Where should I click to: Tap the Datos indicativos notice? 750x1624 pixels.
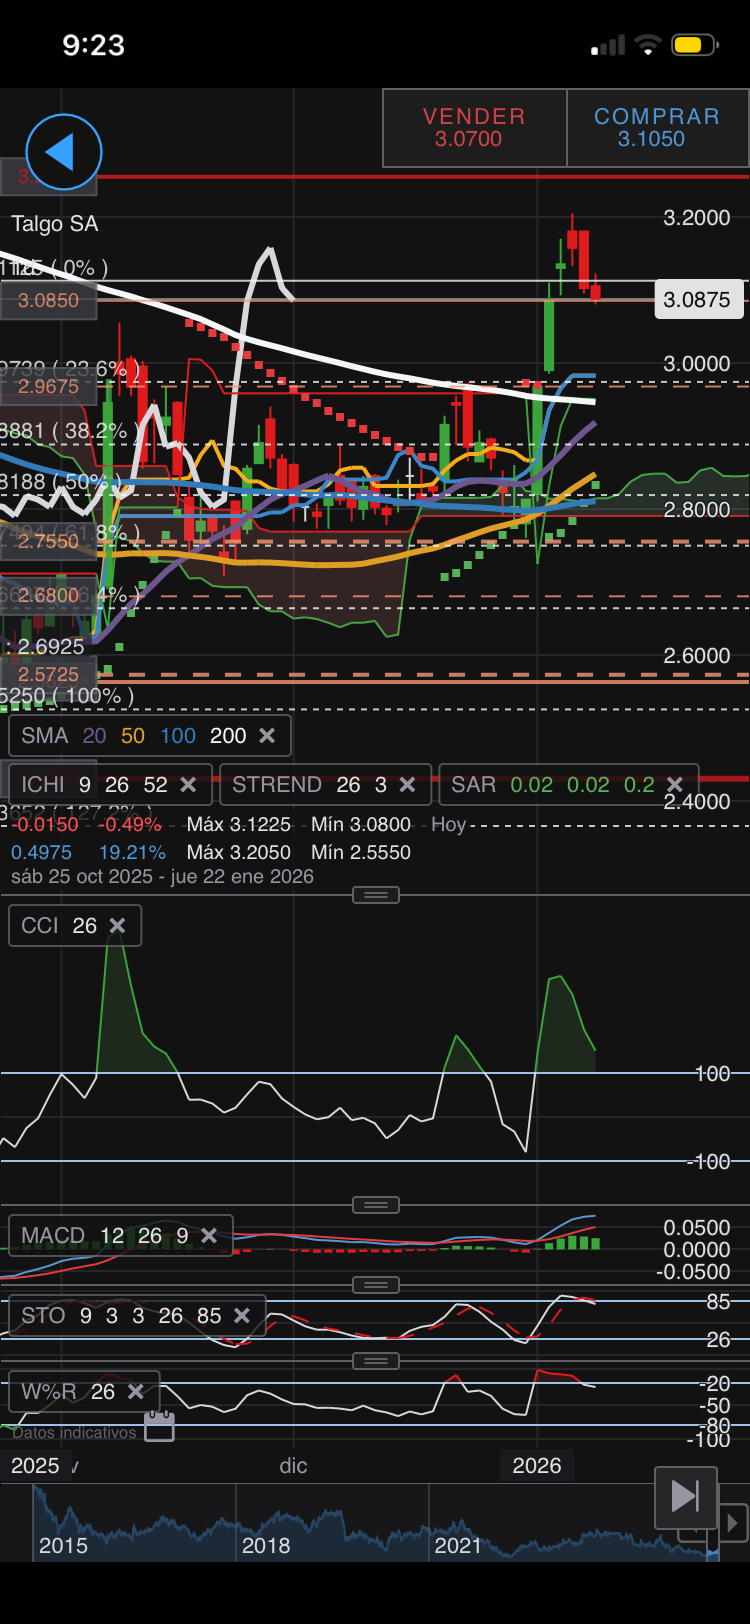tap(74, 1433)
